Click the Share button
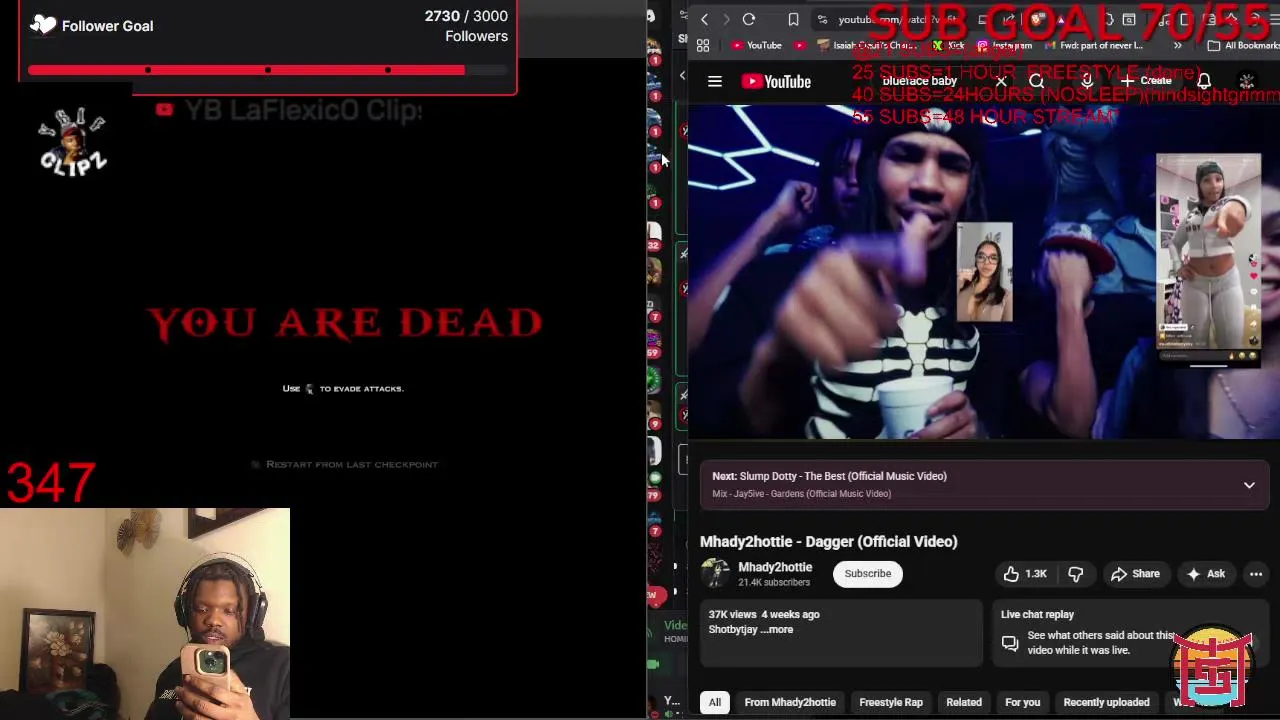1280x720 pixels. pyautogui.click(x=1135, y=574)
